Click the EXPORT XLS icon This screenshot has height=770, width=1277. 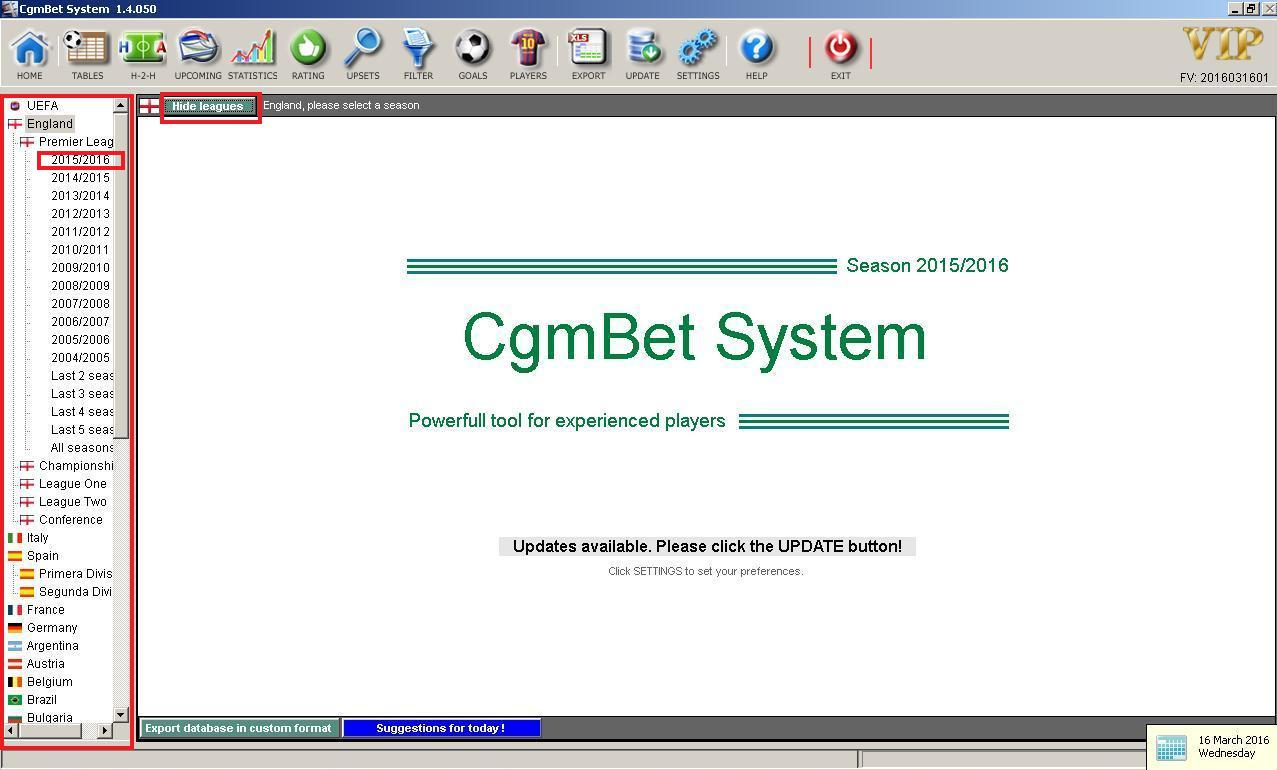pos(588,54)
